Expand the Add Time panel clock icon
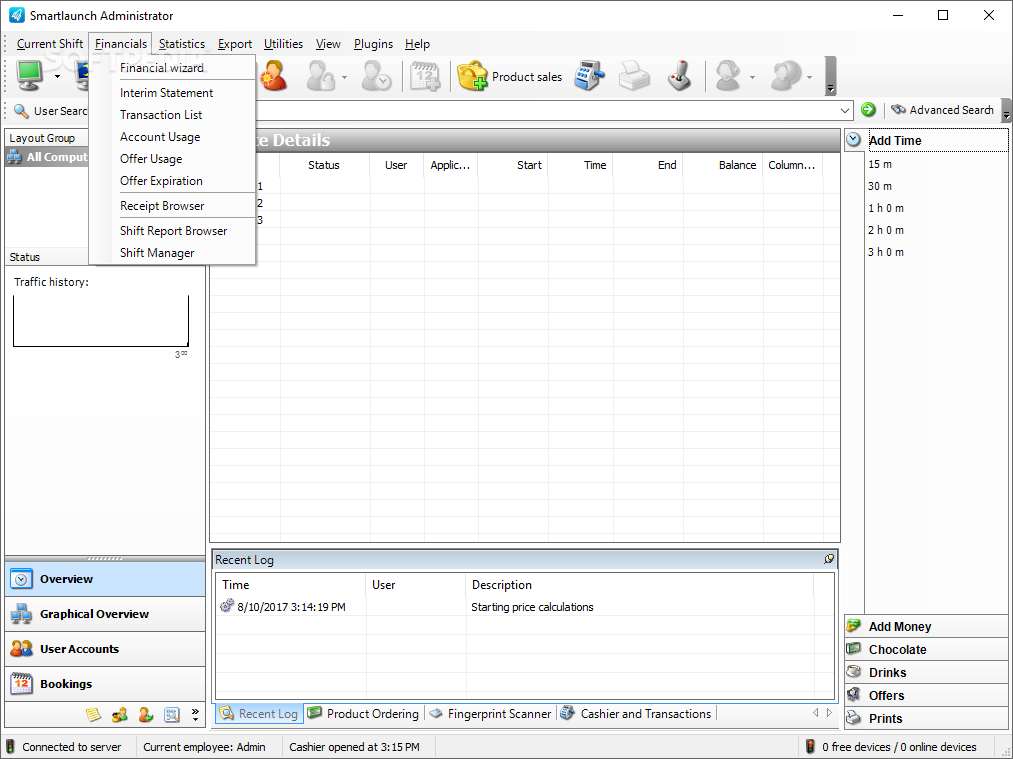This screenshot has width=1013, height=759. [853, 140]
